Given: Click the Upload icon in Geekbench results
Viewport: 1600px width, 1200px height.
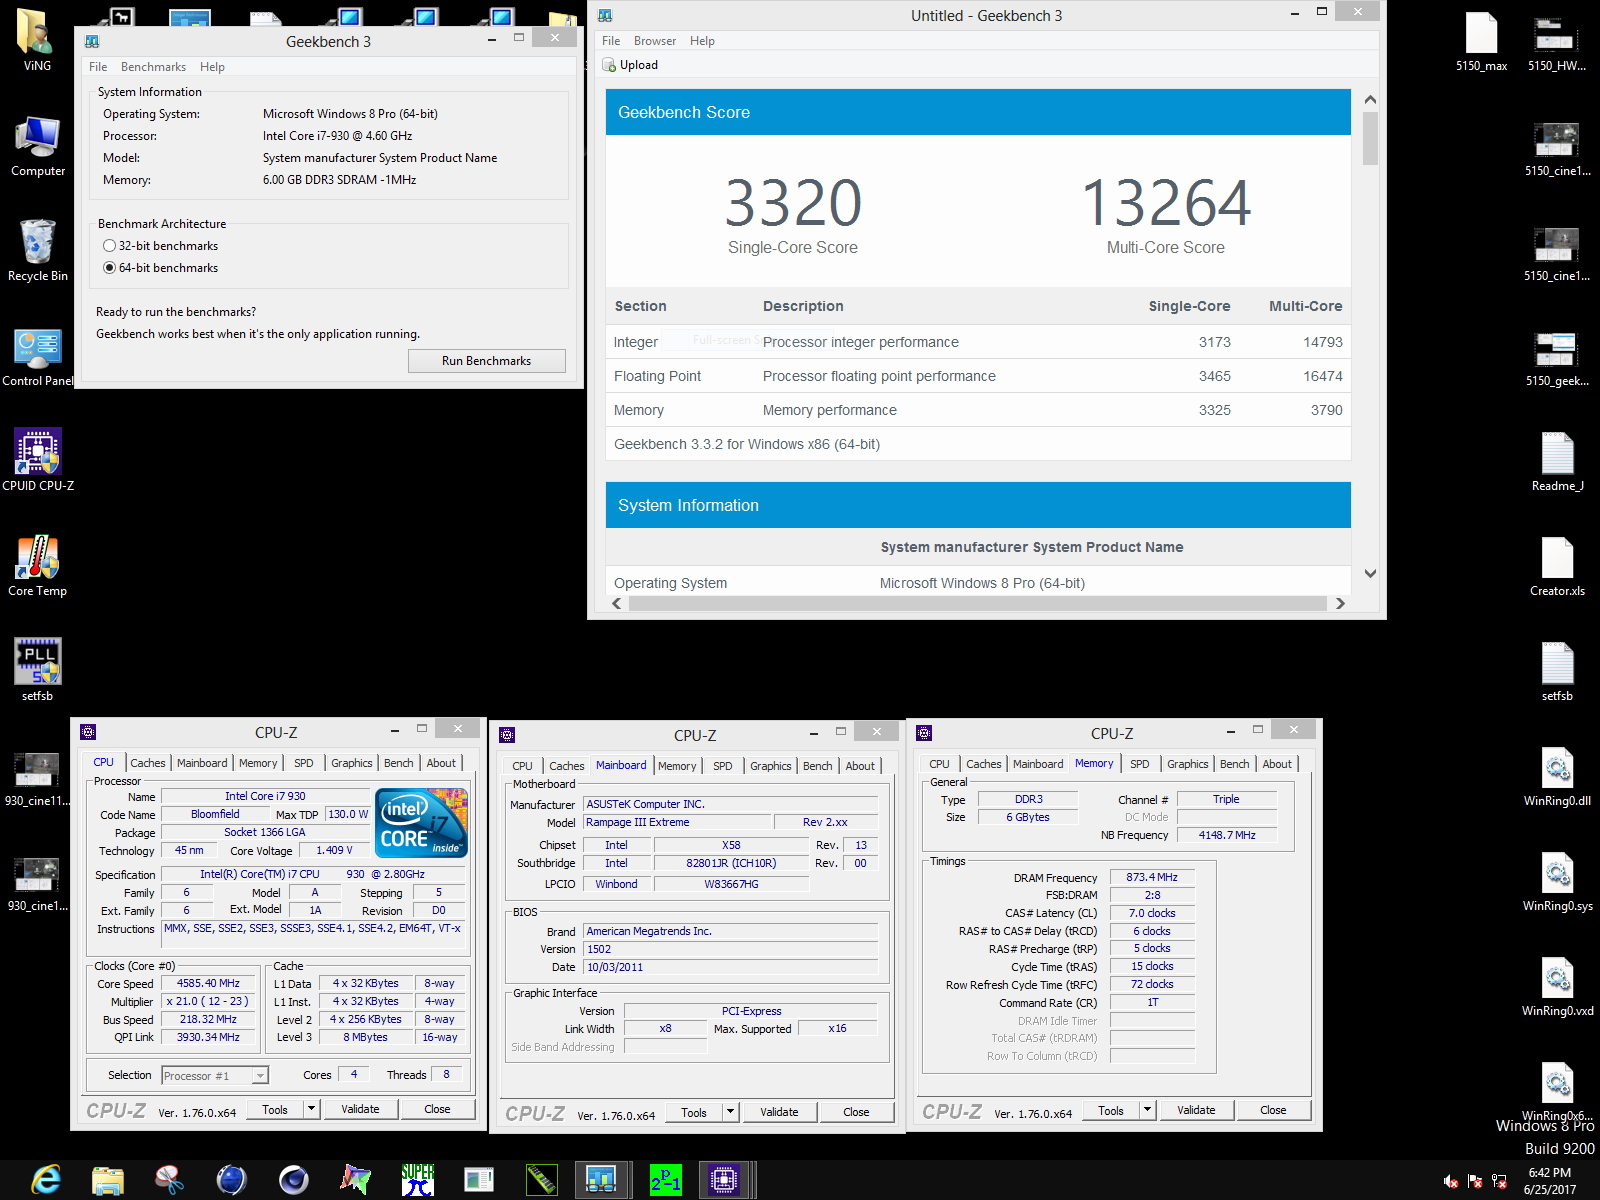Looking at the screenshot, I should coord(609,65).
